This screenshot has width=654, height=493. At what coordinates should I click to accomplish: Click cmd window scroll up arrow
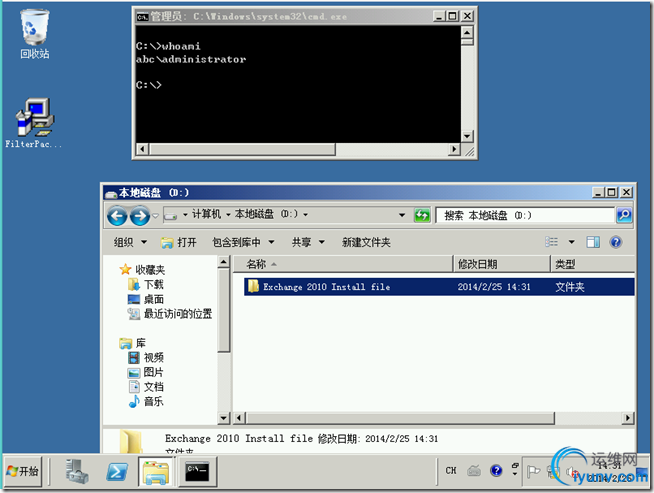click(467, 33)
